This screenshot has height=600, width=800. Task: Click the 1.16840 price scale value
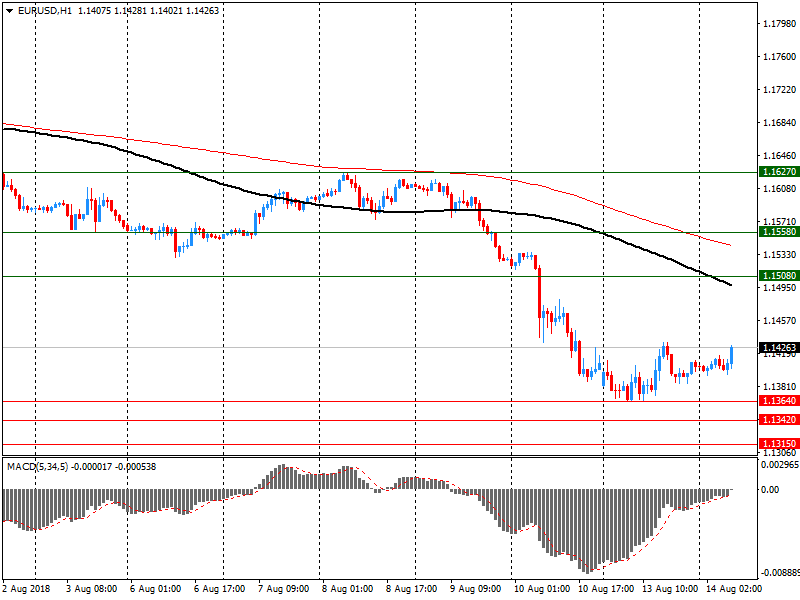tap(780, 122)
